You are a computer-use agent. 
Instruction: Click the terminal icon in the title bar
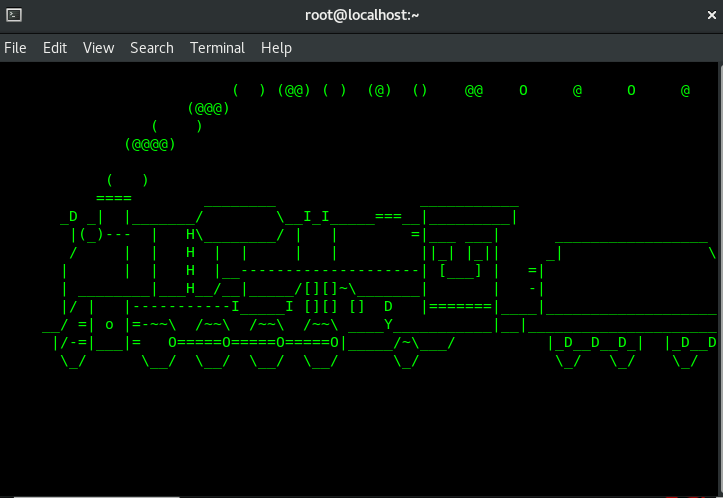pos(14,15)
